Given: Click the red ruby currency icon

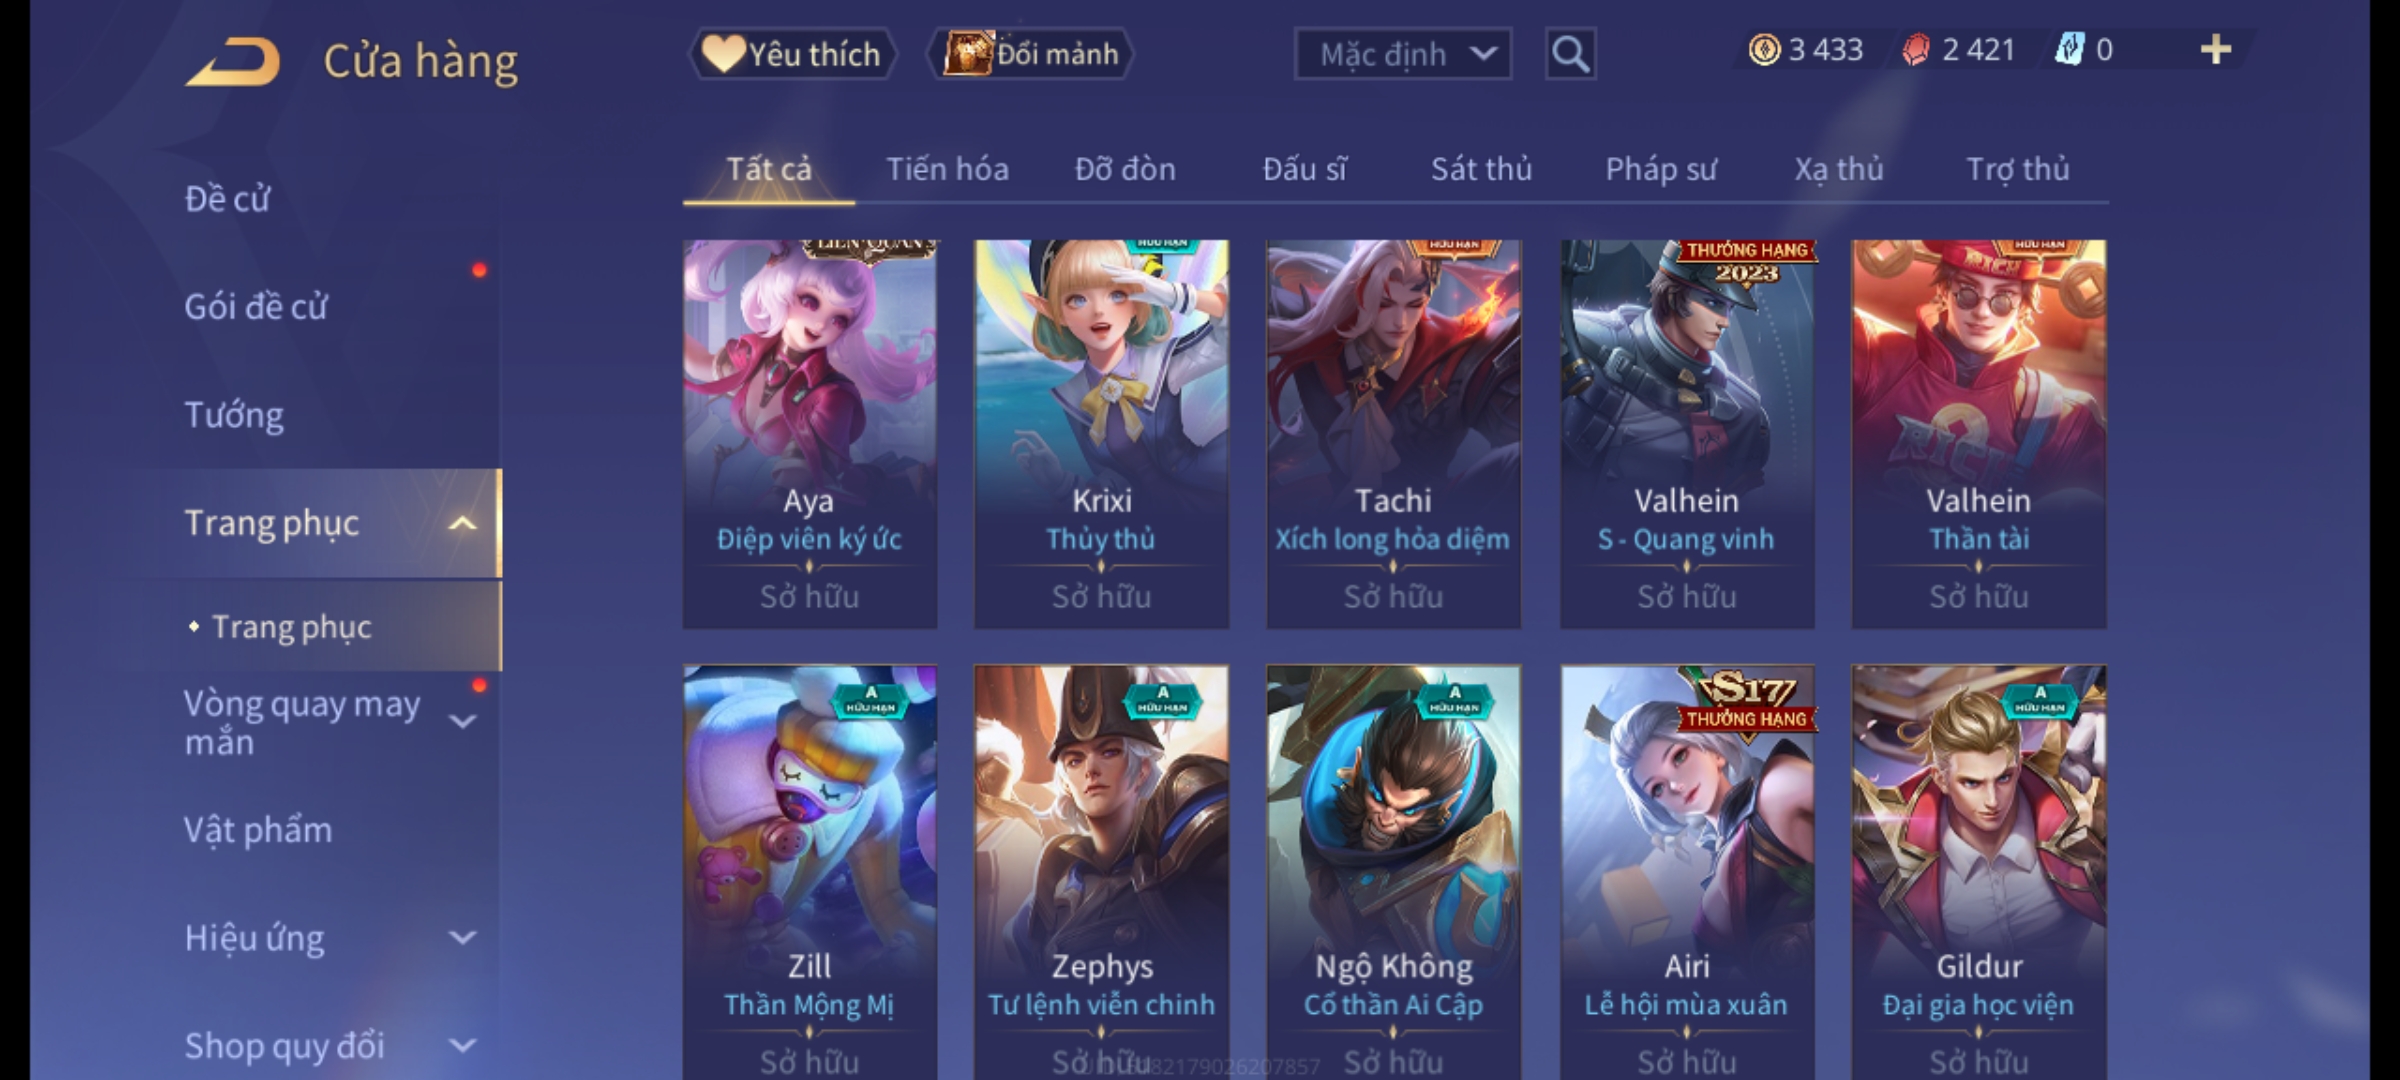Looking at the screenshot, I should 1916,50.
